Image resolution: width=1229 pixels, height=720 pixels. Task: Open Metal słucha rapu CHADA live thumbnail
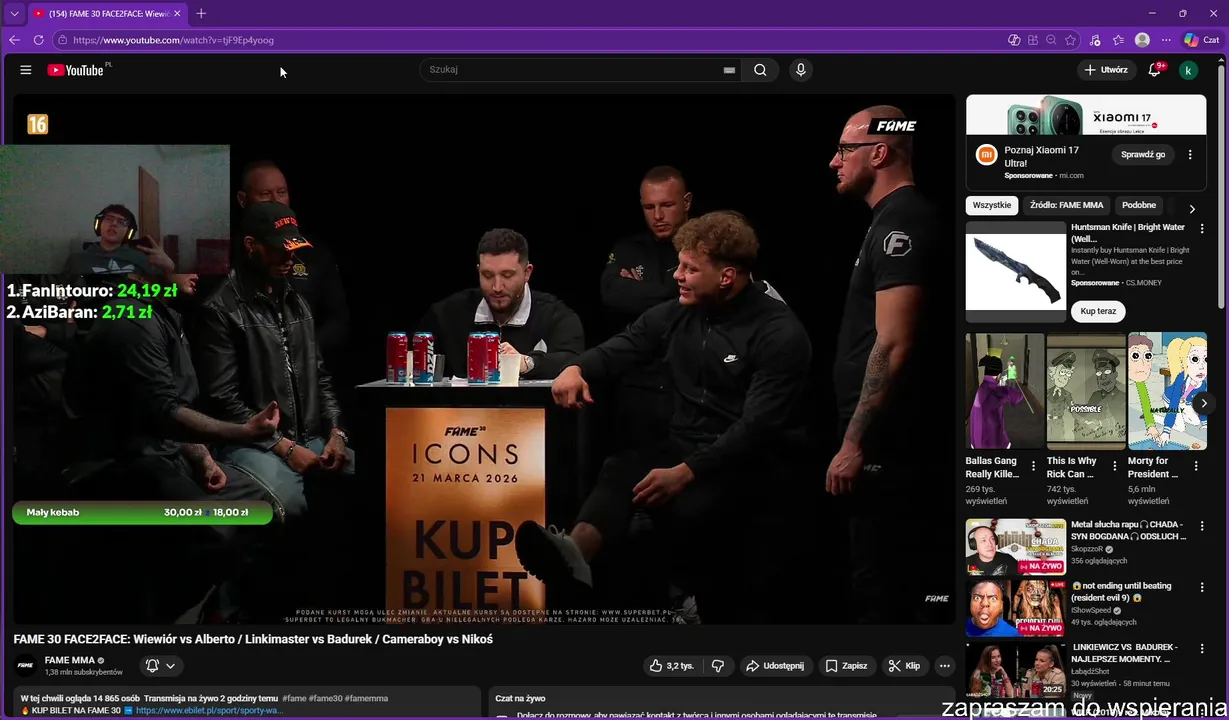(x=1015, y=546)
